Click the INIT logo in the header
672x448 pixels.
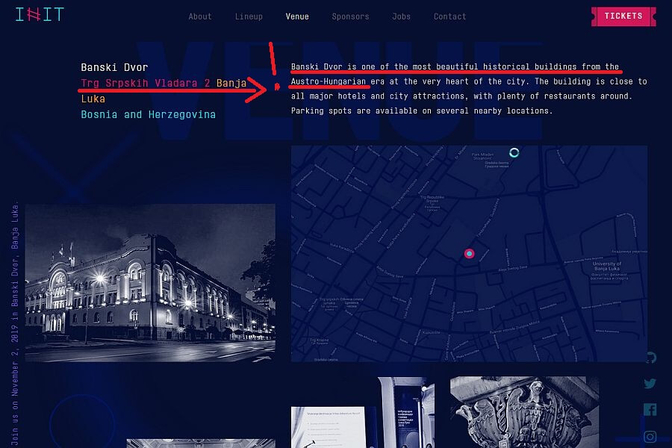39,15
